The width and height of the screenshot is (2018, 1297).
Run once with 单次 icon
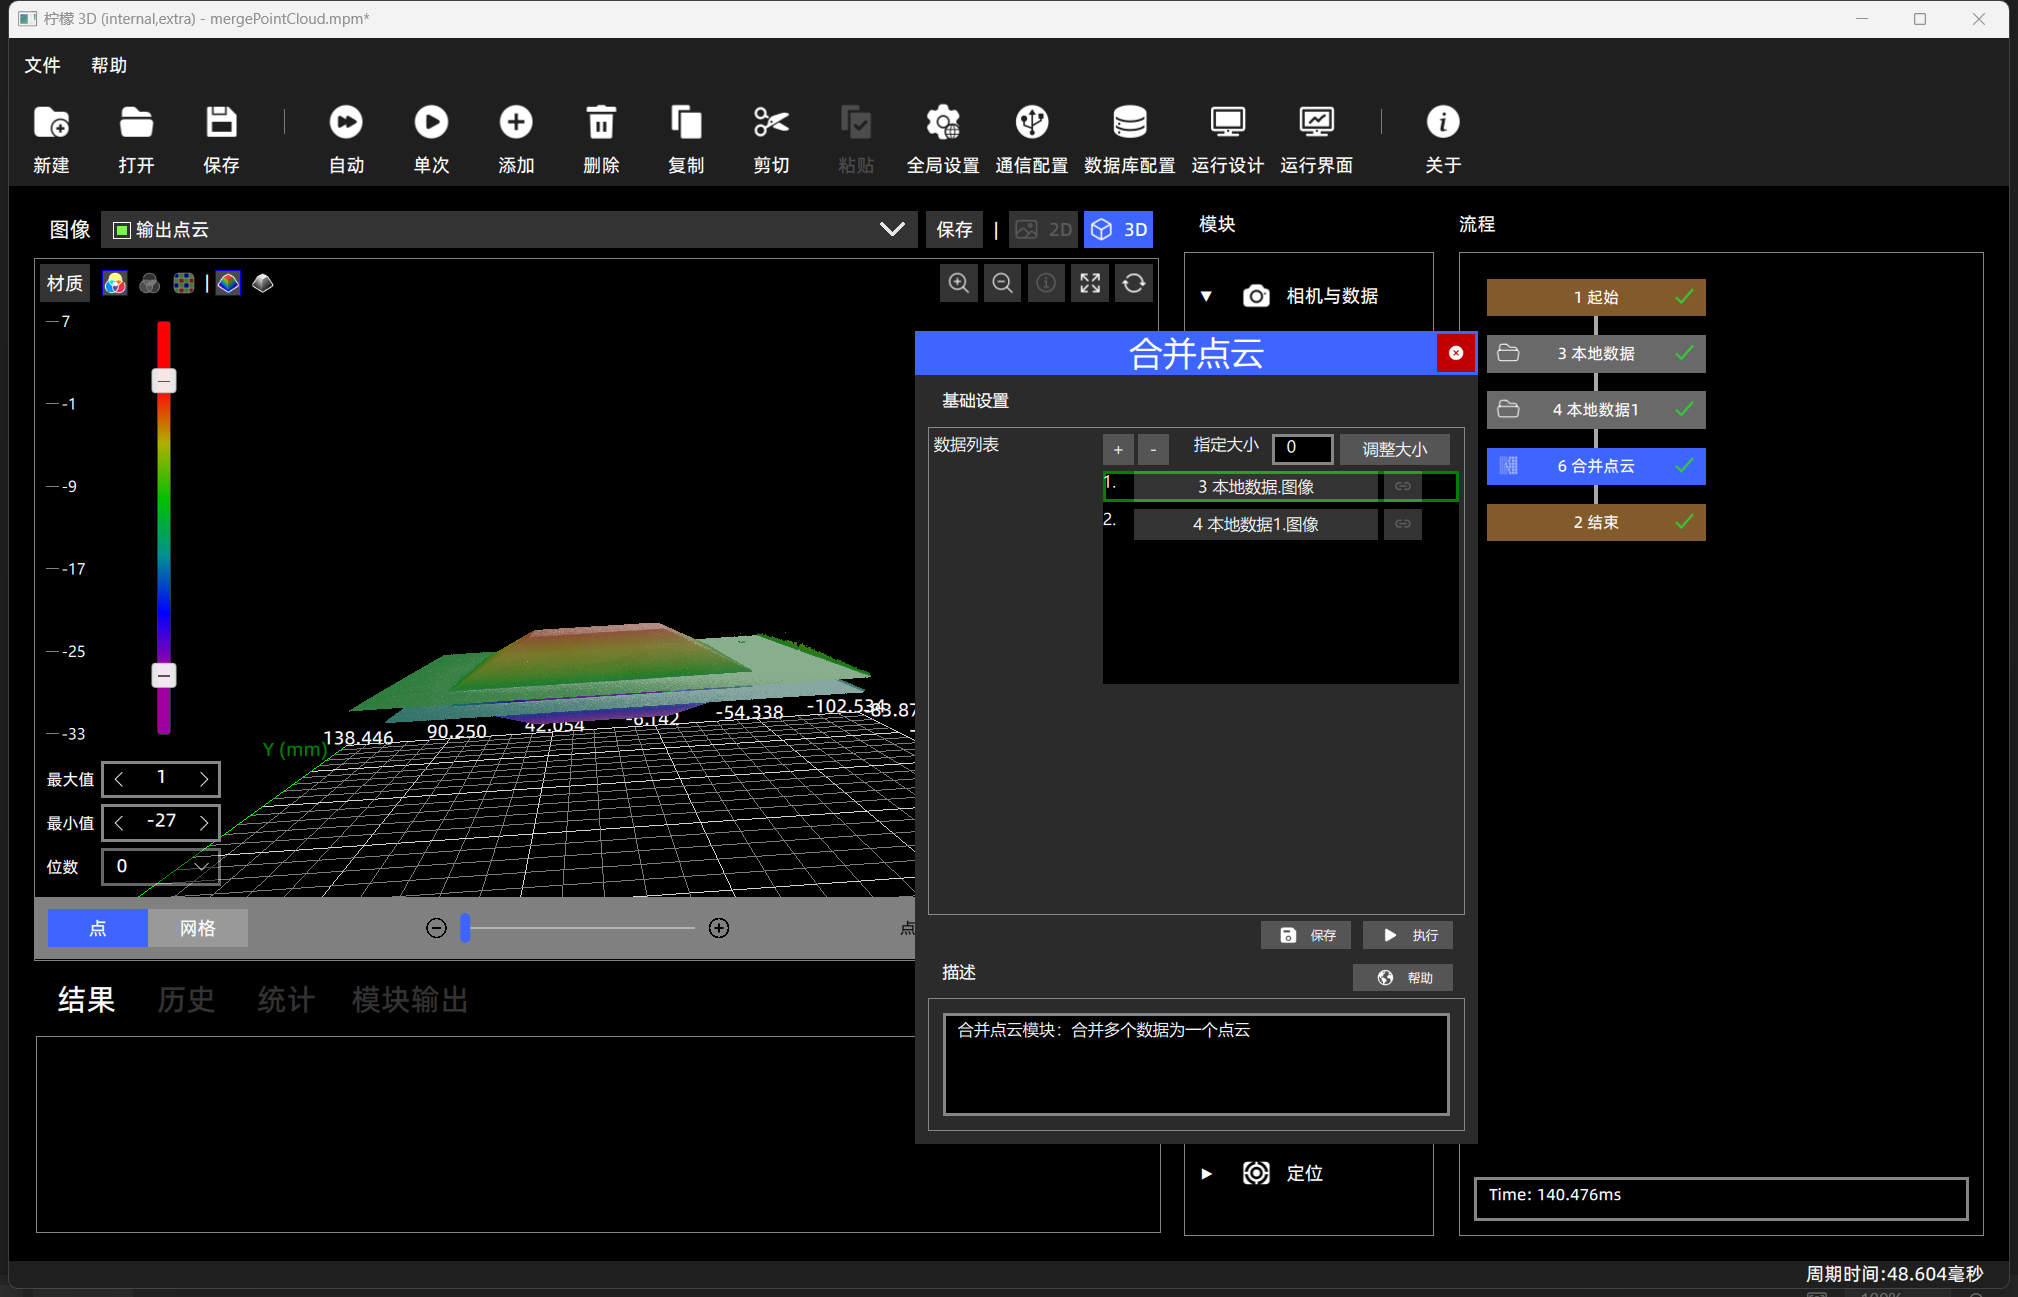click(x=431, y=138)
